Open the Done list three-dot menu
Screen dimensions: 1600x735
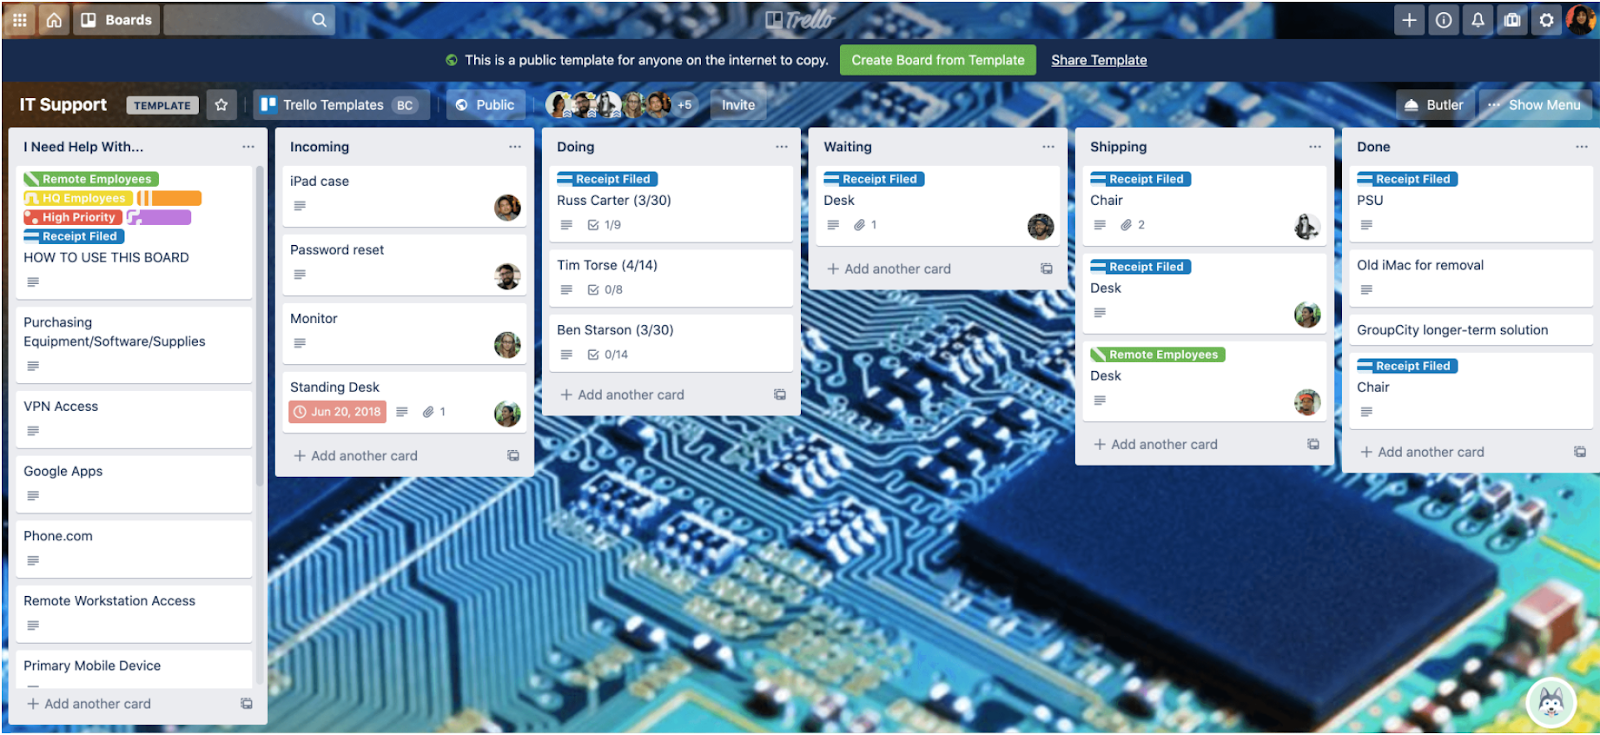(x=1581, y=147)
